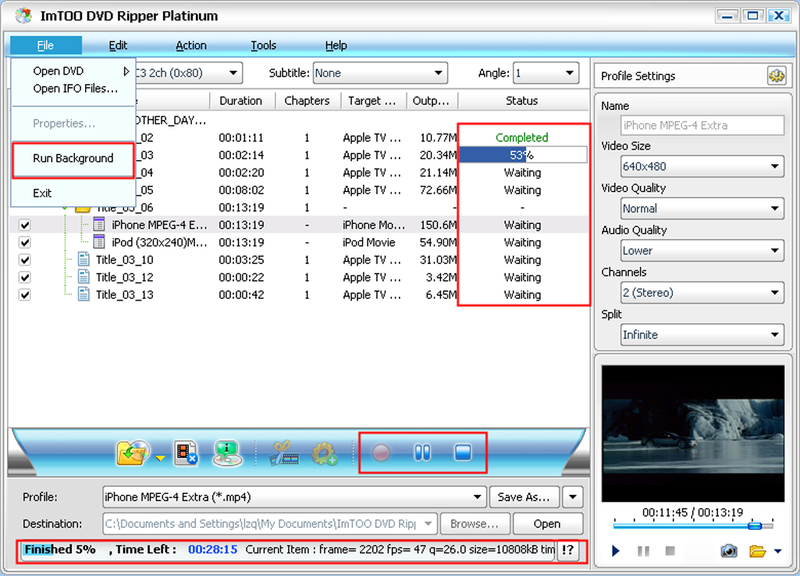Open the File menu

point(45,45)
